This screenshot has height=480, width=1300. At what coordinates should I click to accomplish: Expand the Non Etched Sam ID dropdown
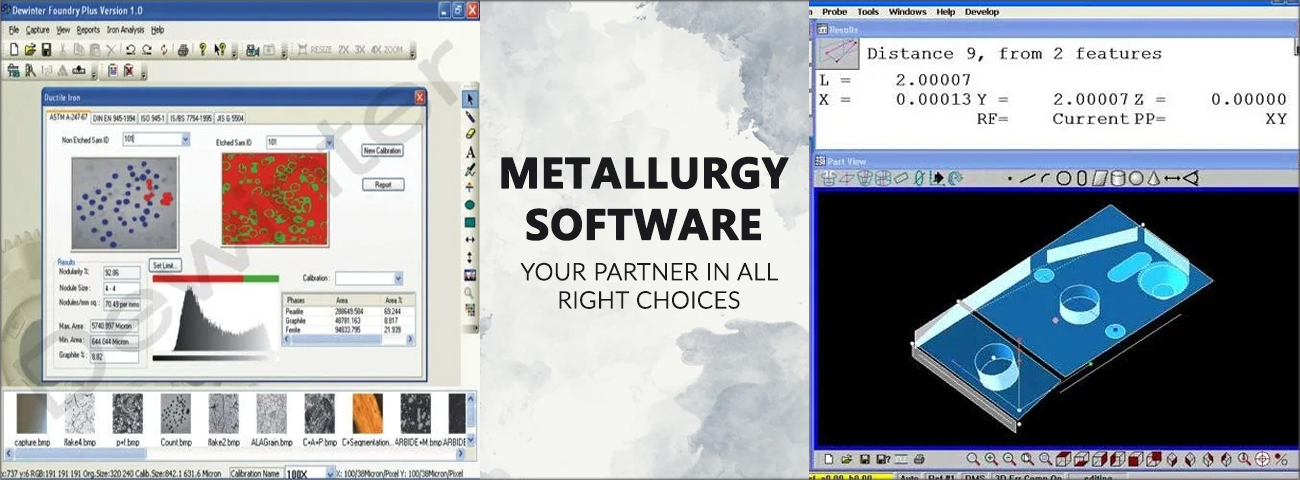coord(185,140)
